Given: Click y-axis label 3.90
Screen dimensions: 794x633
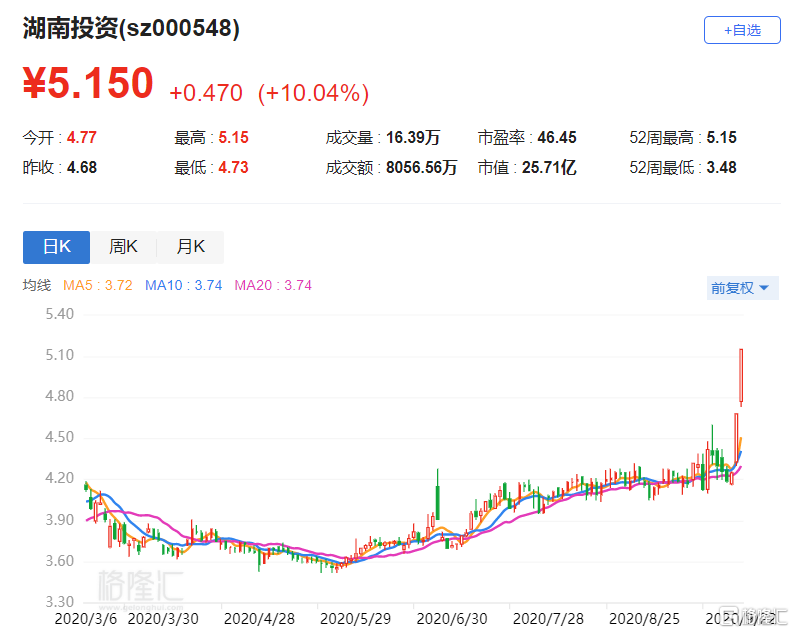Looking at the screenshot, I should [60, 520].
